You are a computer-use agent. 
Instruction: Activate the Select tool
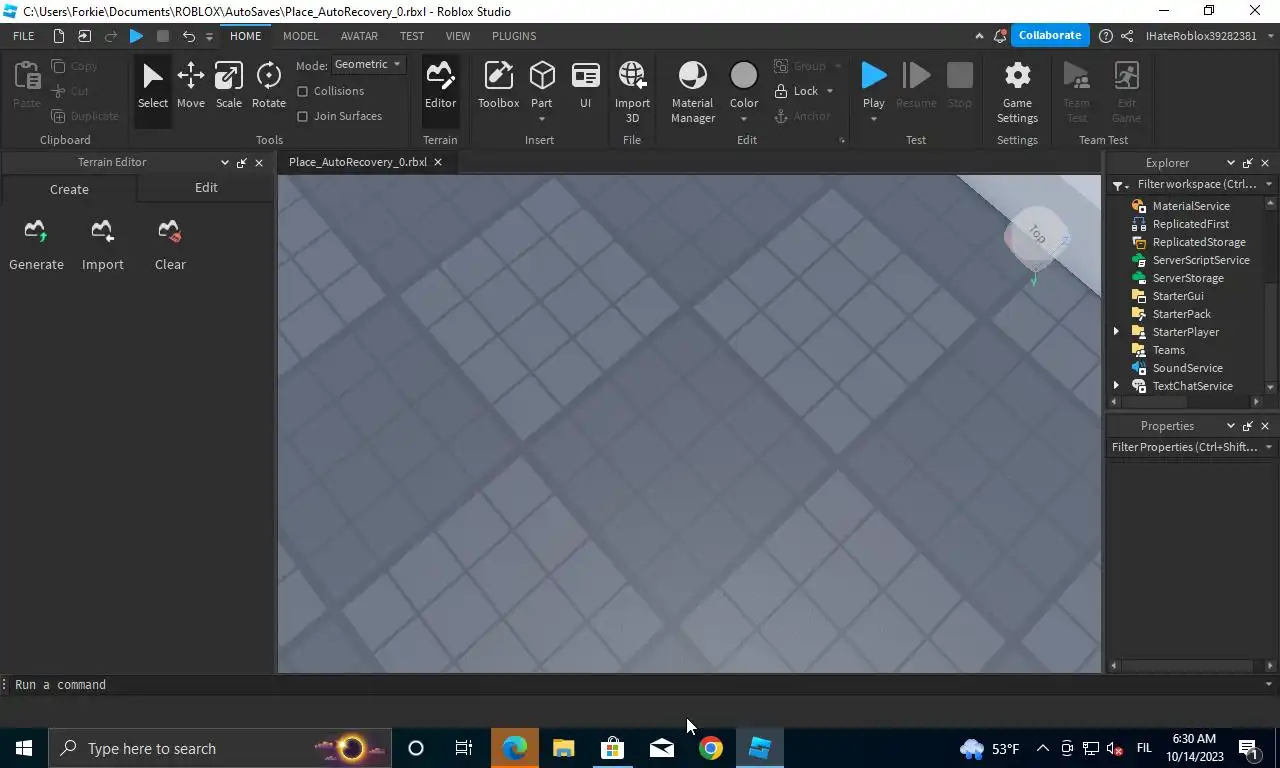click(x=153, y=87)
